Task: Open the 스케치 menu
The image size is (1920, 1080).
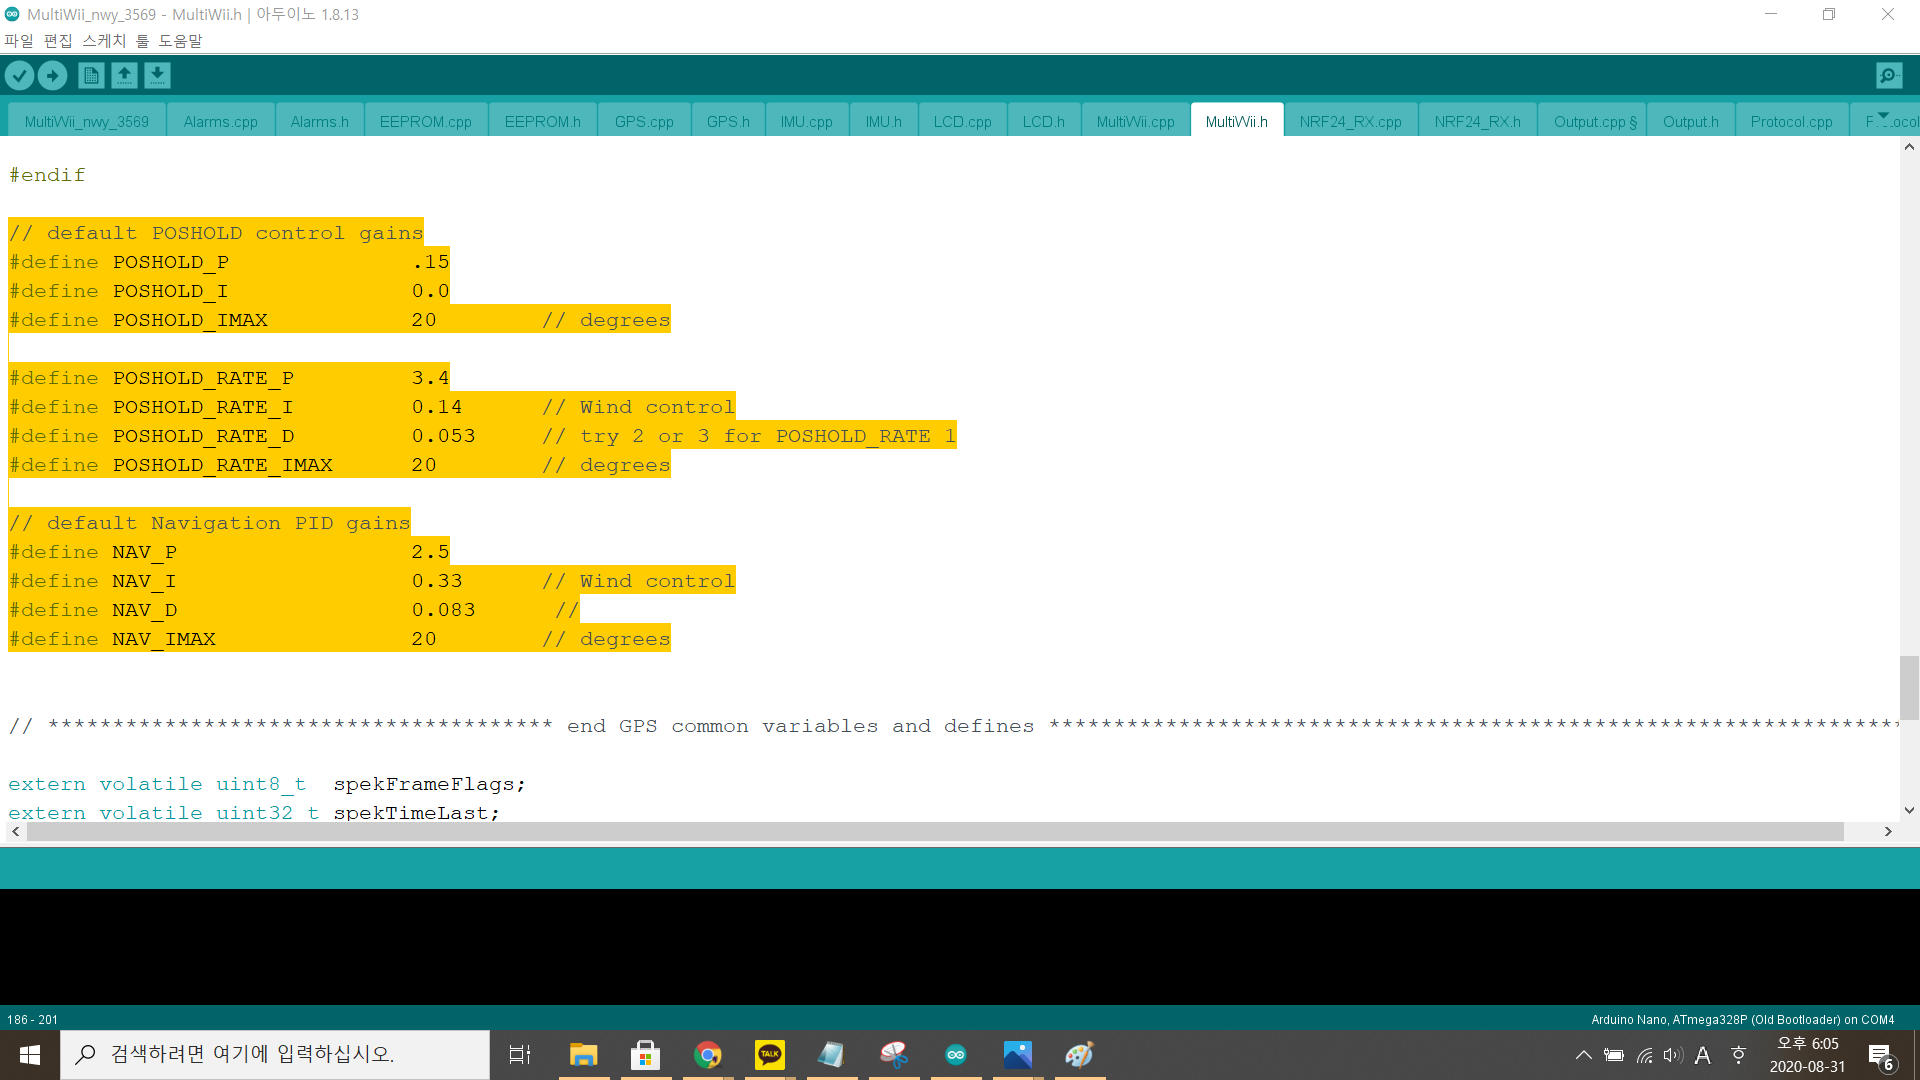Action: pos(104,41)
